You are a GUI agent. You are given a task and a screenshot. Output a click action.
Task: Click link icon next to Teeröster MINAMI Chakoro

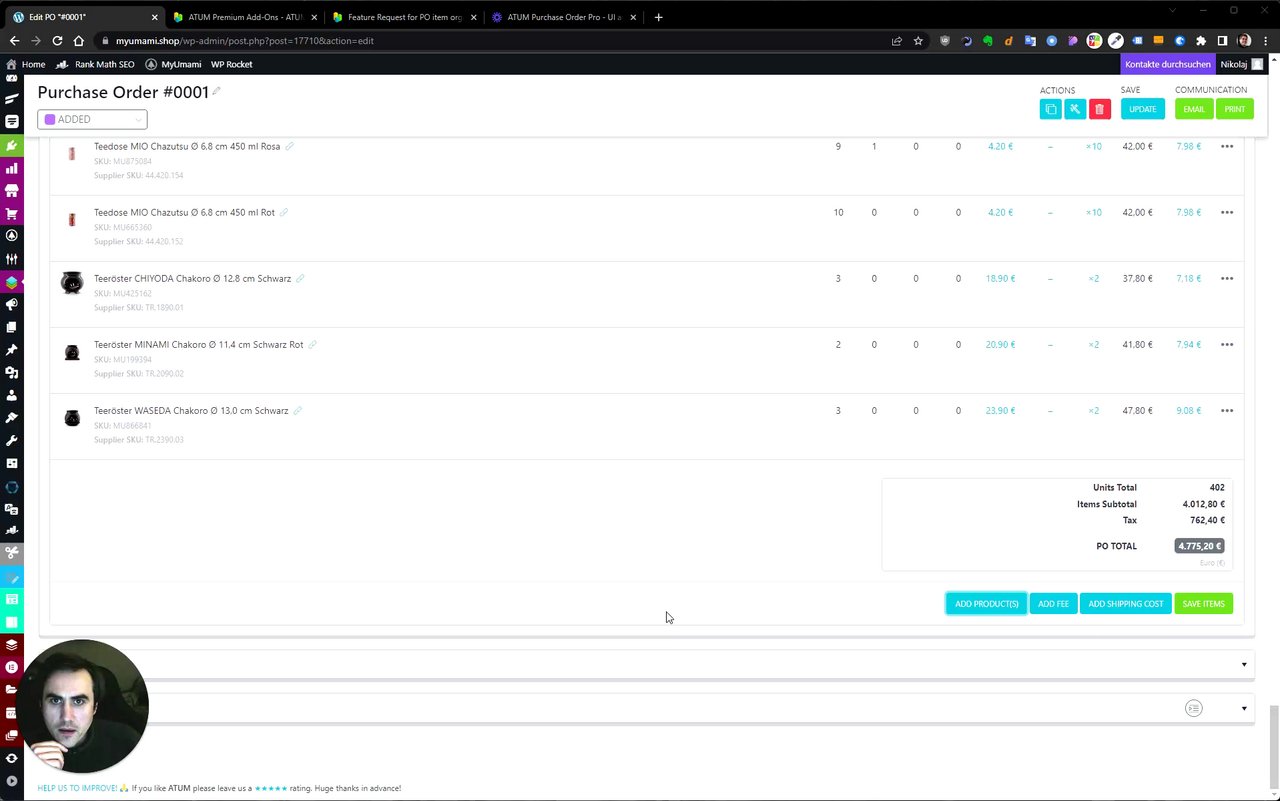[x=312, y=344]
